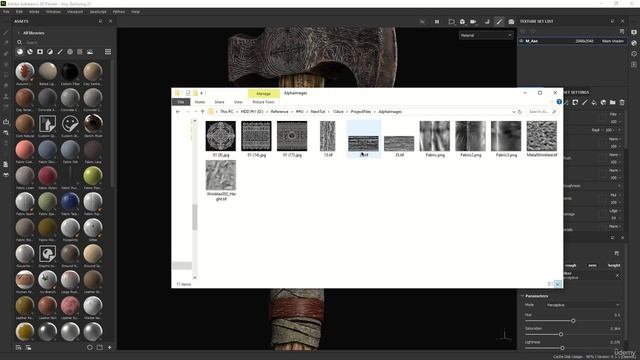Select the Eraser tool in left toolbar

(6, 42)
